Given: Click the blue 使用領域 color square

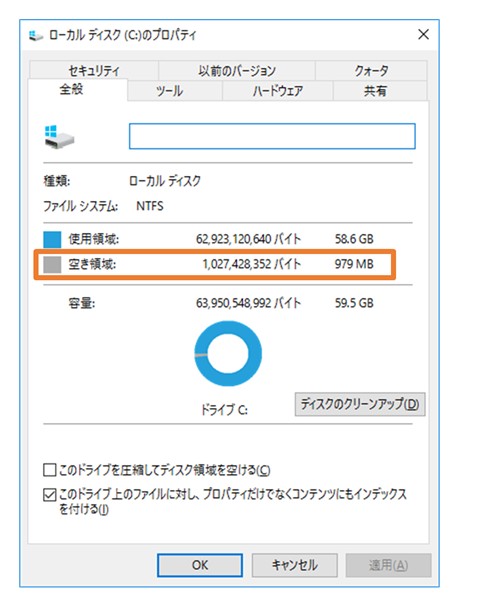Looking at the screenshot, I should coord(52,239).
